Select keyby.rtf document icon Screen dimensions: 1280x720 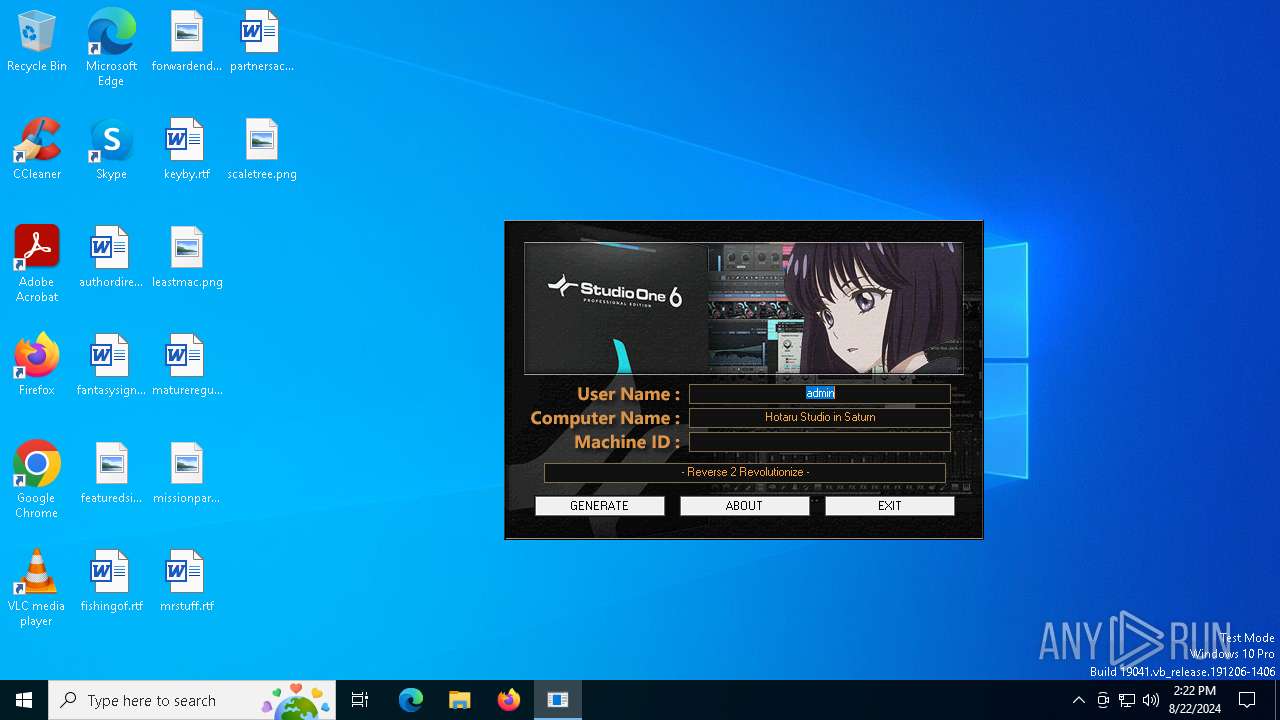187,150
